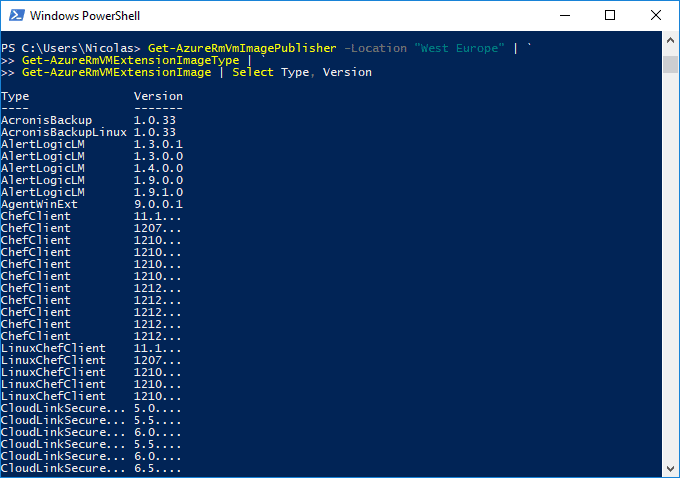Click the Type column header

[15, 96]
